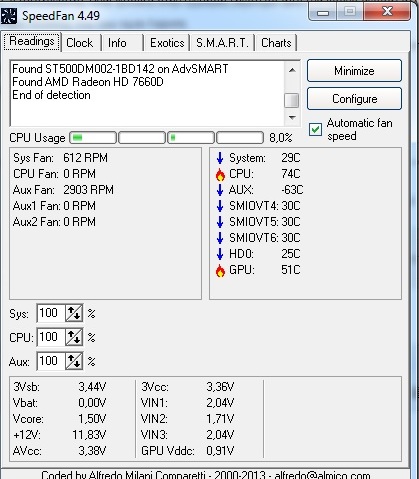Click the GPU Vddc 0,91V reading

(x=188, y=451)
